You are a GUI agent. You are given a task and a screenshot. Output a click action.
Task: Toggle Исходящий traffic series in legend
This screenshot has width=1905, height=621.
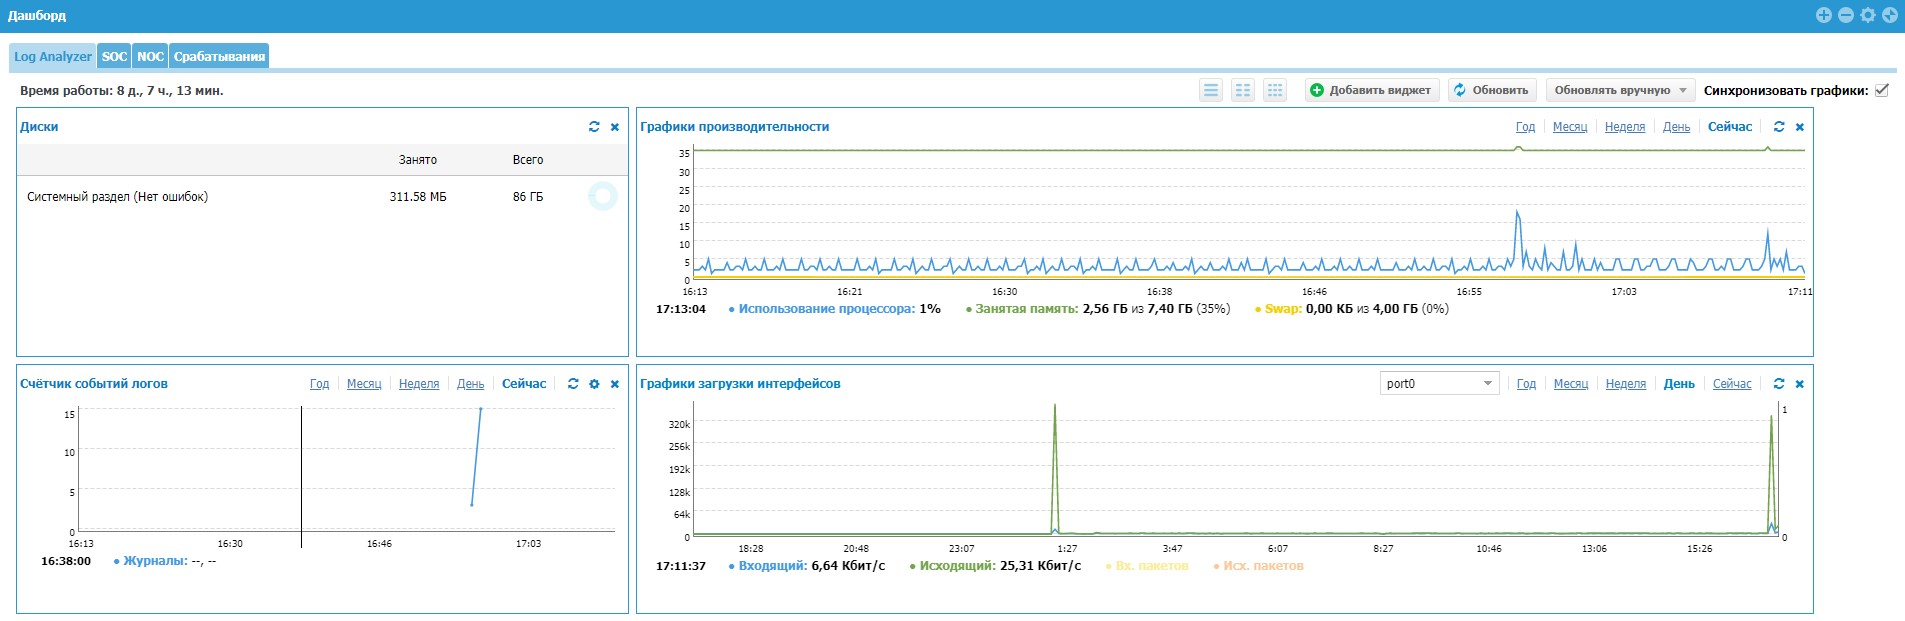pyautogui.click(x=995, y=566)
